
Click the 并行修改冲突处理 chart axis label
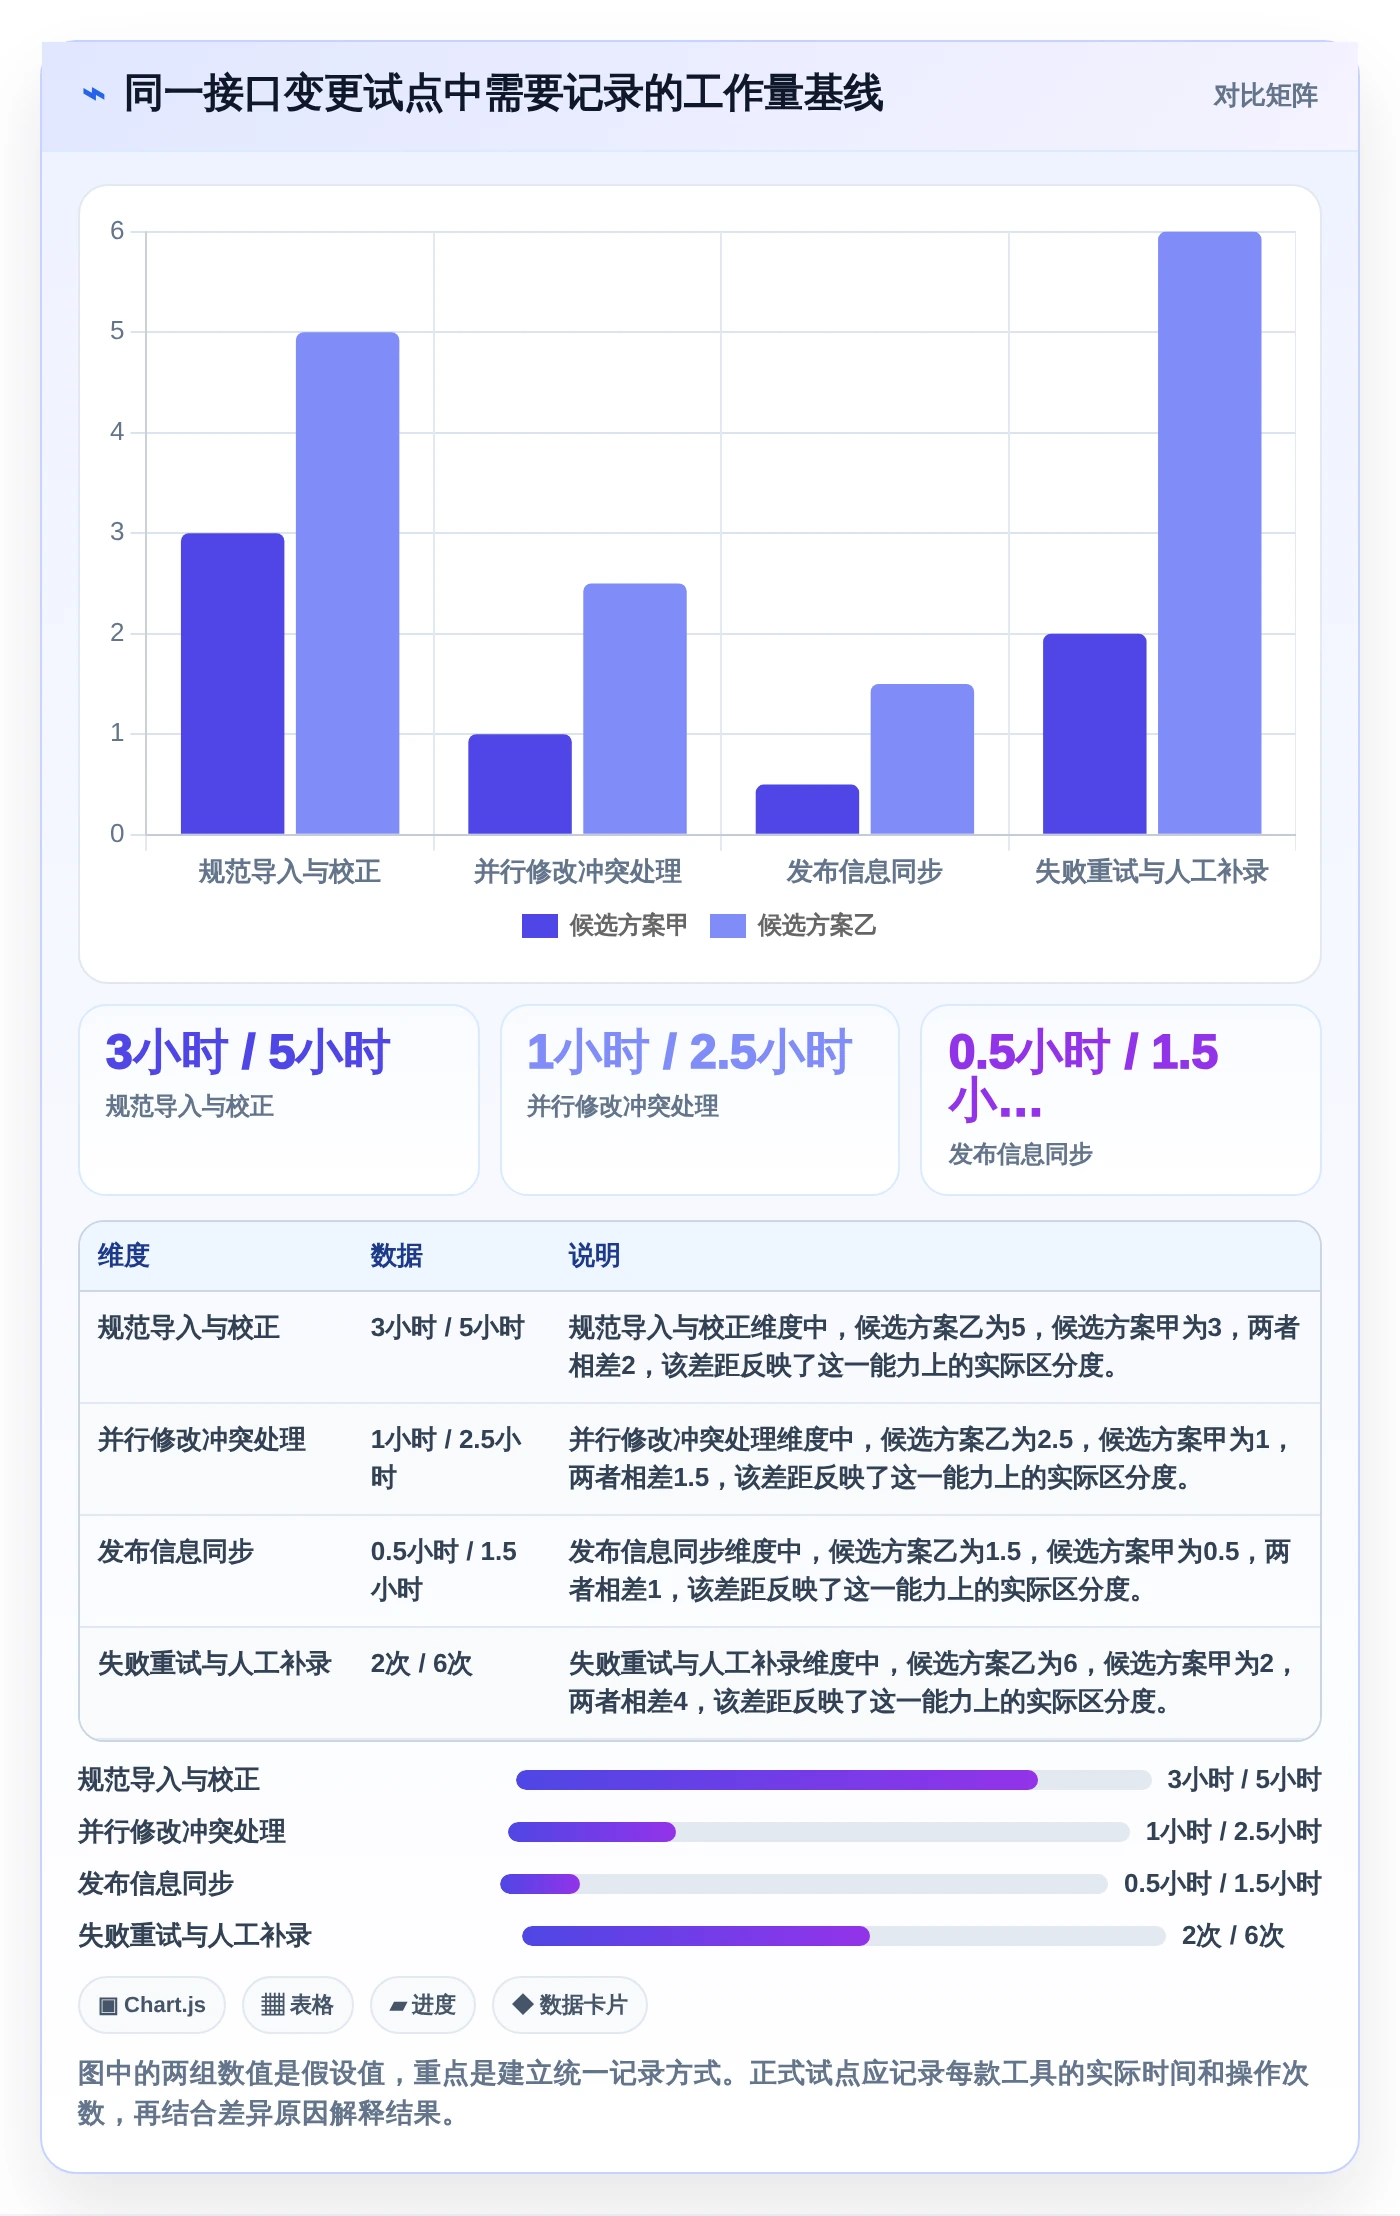coord(578,872)
